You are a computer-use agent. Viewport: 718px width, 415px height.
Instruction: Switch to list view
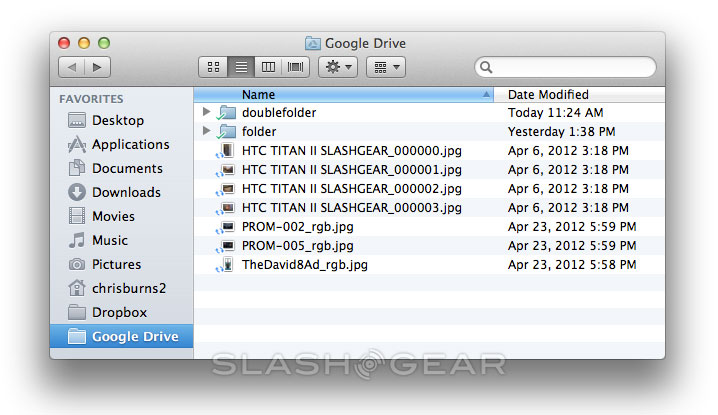pos(241,67)
